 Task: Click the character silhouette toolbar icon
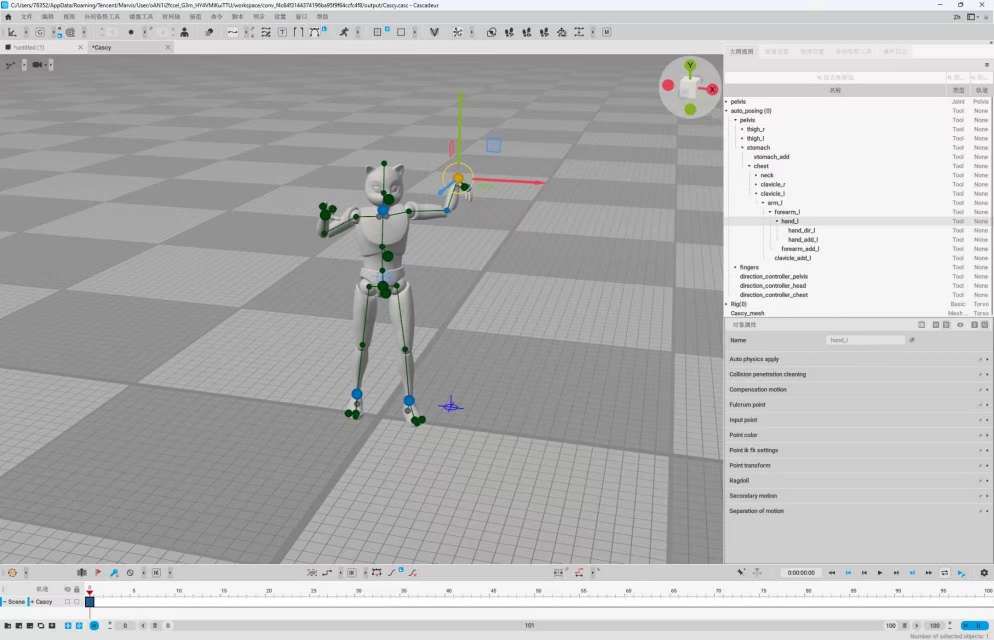point(184,32)
